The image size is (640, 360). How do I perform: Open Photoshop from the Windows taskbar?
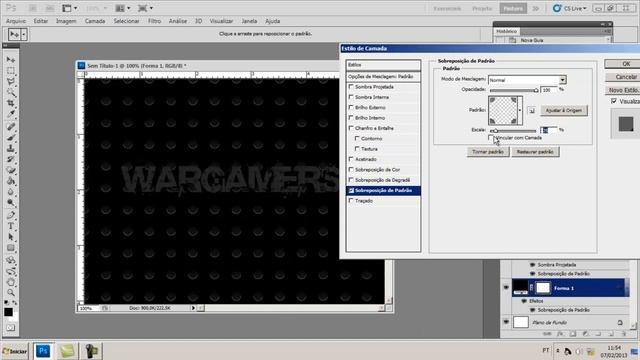click(43, 351)
